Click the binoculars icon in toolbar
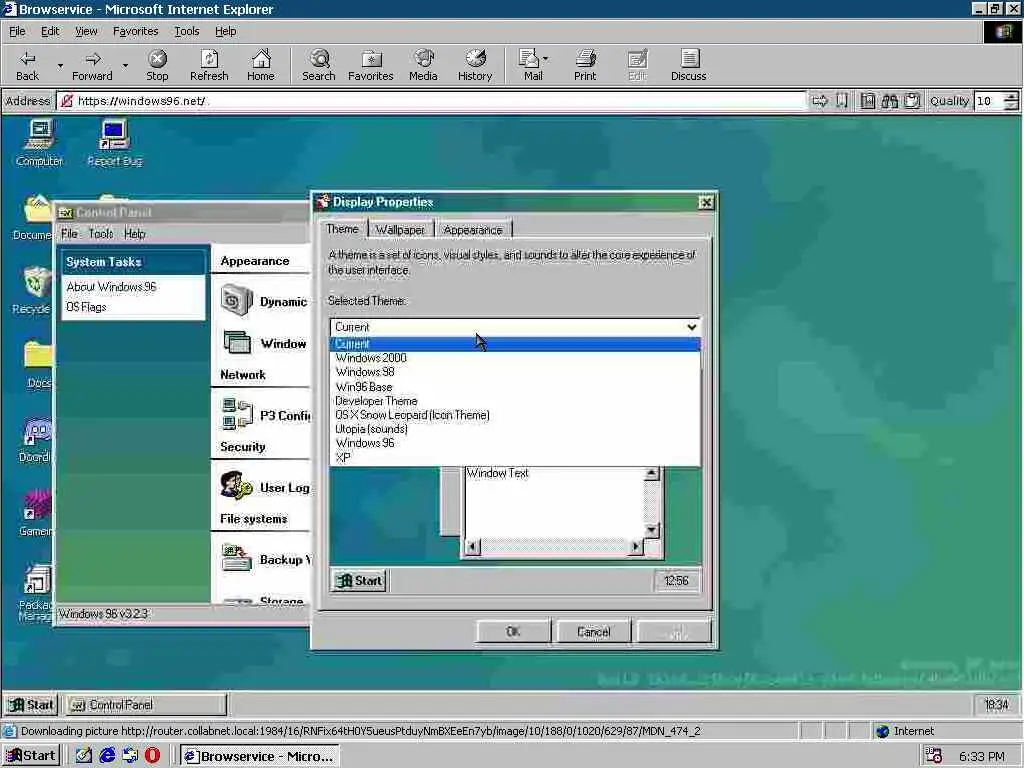 point(889,101)
